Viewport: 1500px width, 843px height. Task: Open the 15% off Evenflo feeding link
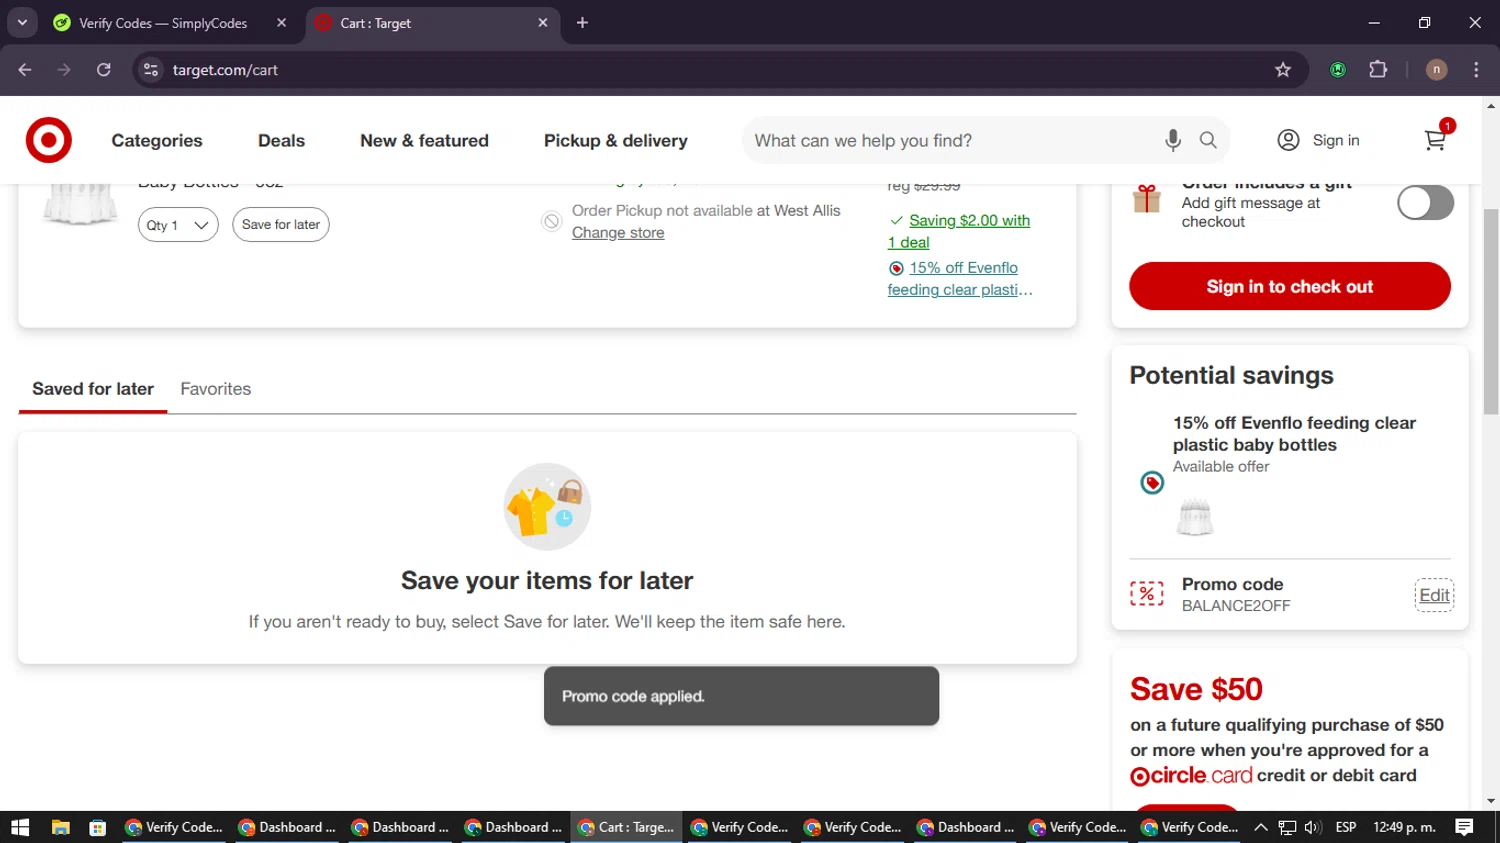point(960,279)
